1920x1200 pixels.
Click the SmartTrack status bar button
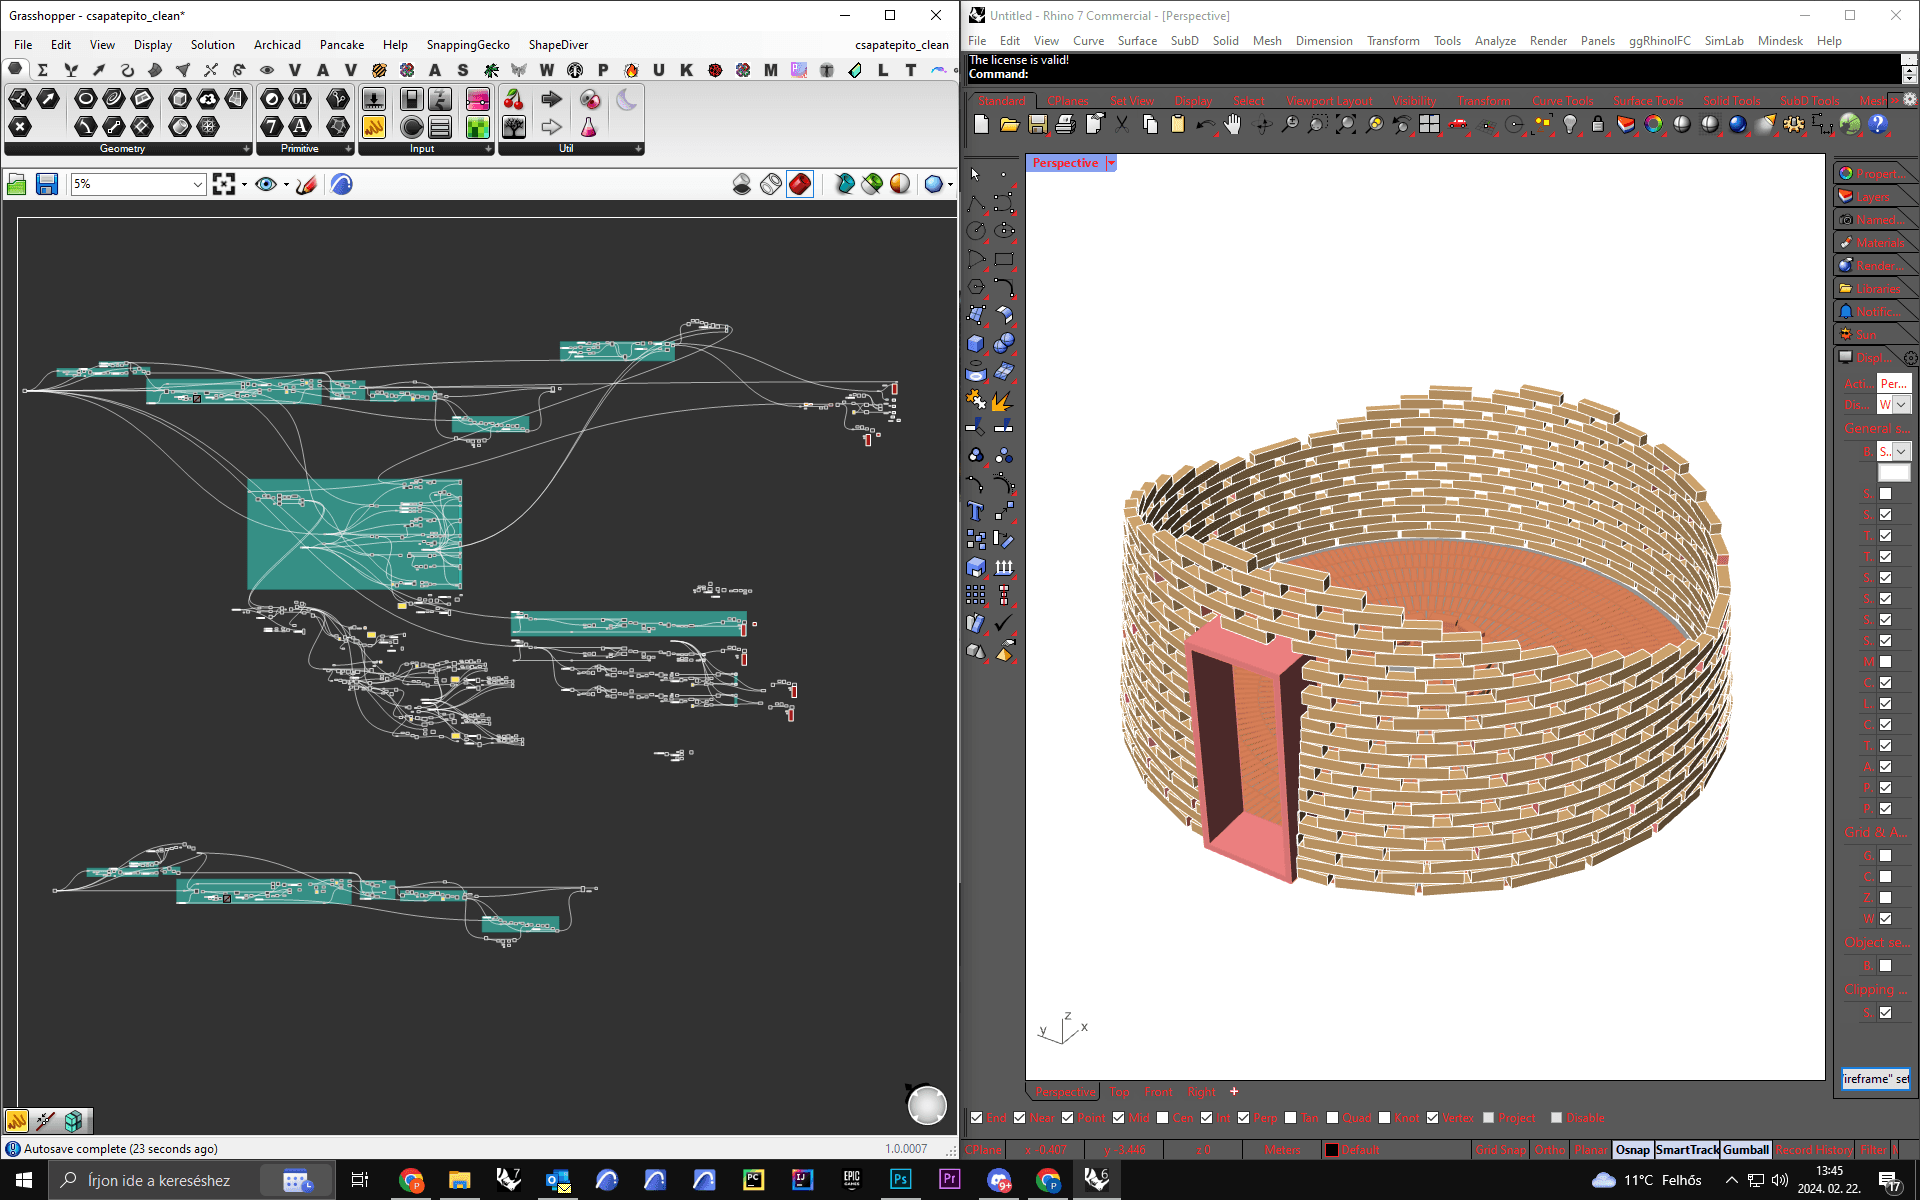(1687, 1150)
